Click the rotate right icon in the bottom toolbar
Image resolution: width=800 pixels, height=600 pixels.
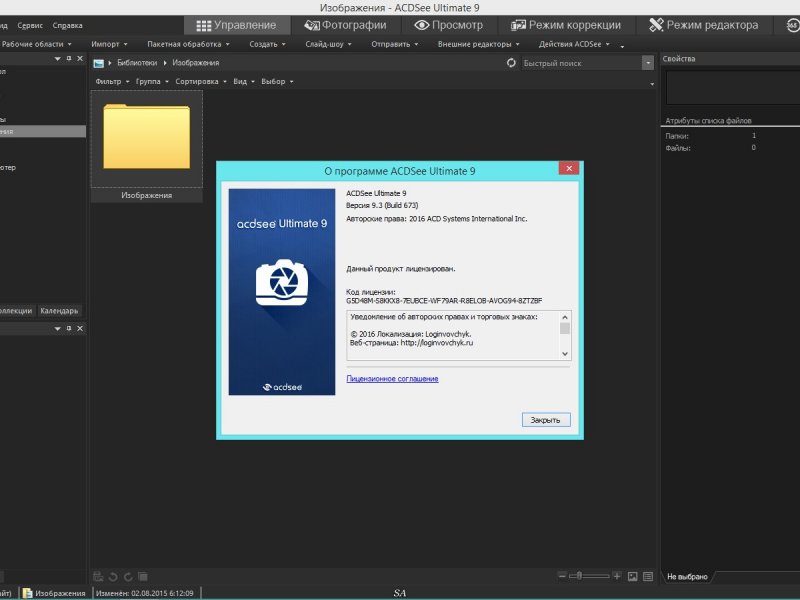pos(128,577)
